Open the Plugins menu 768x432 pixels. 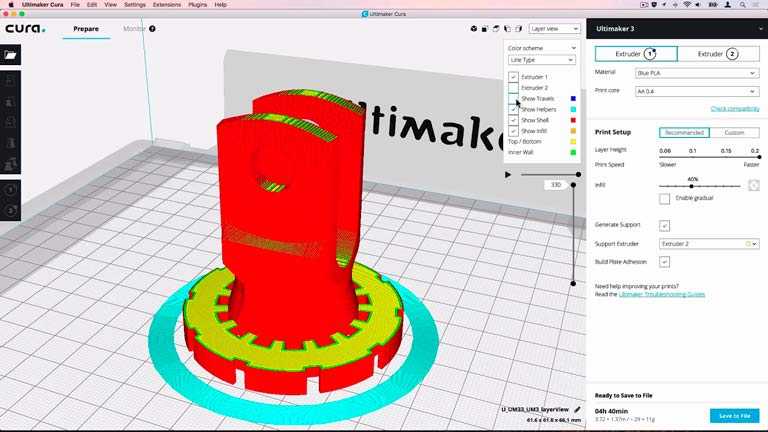197,4
